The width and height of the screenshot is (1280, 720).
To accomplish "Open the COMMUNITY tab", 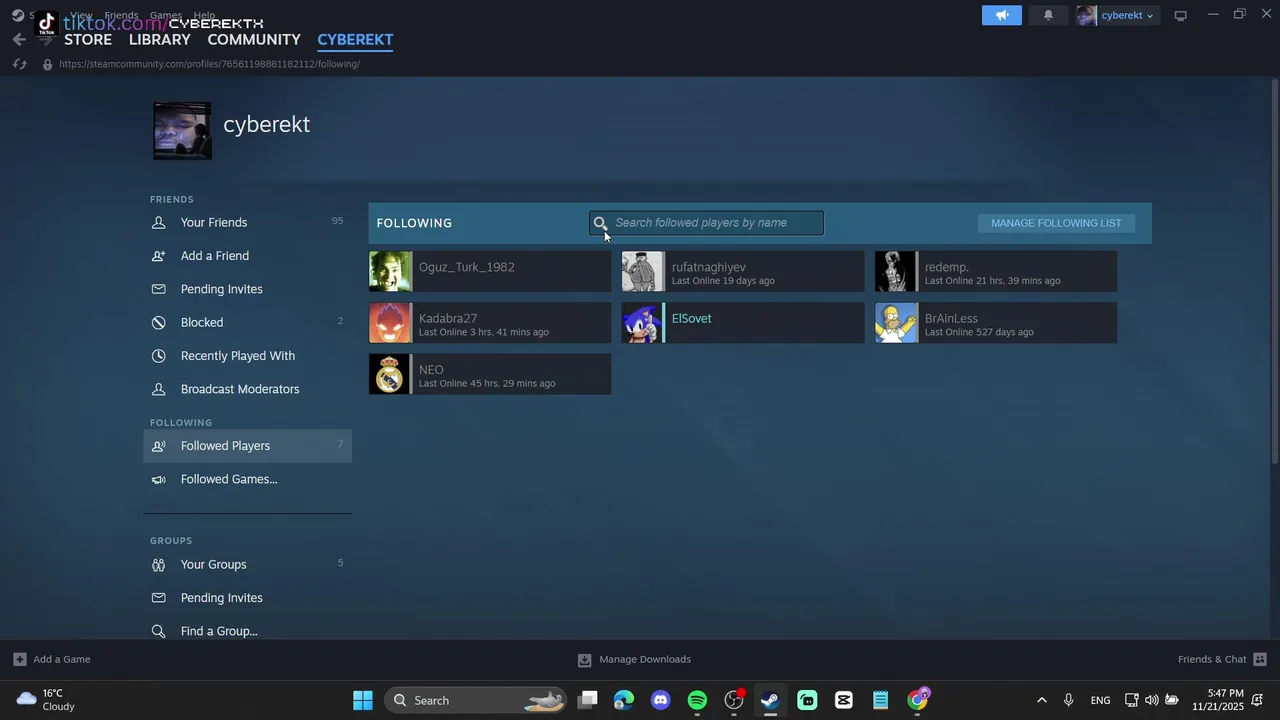I will [x=254, y=39].
